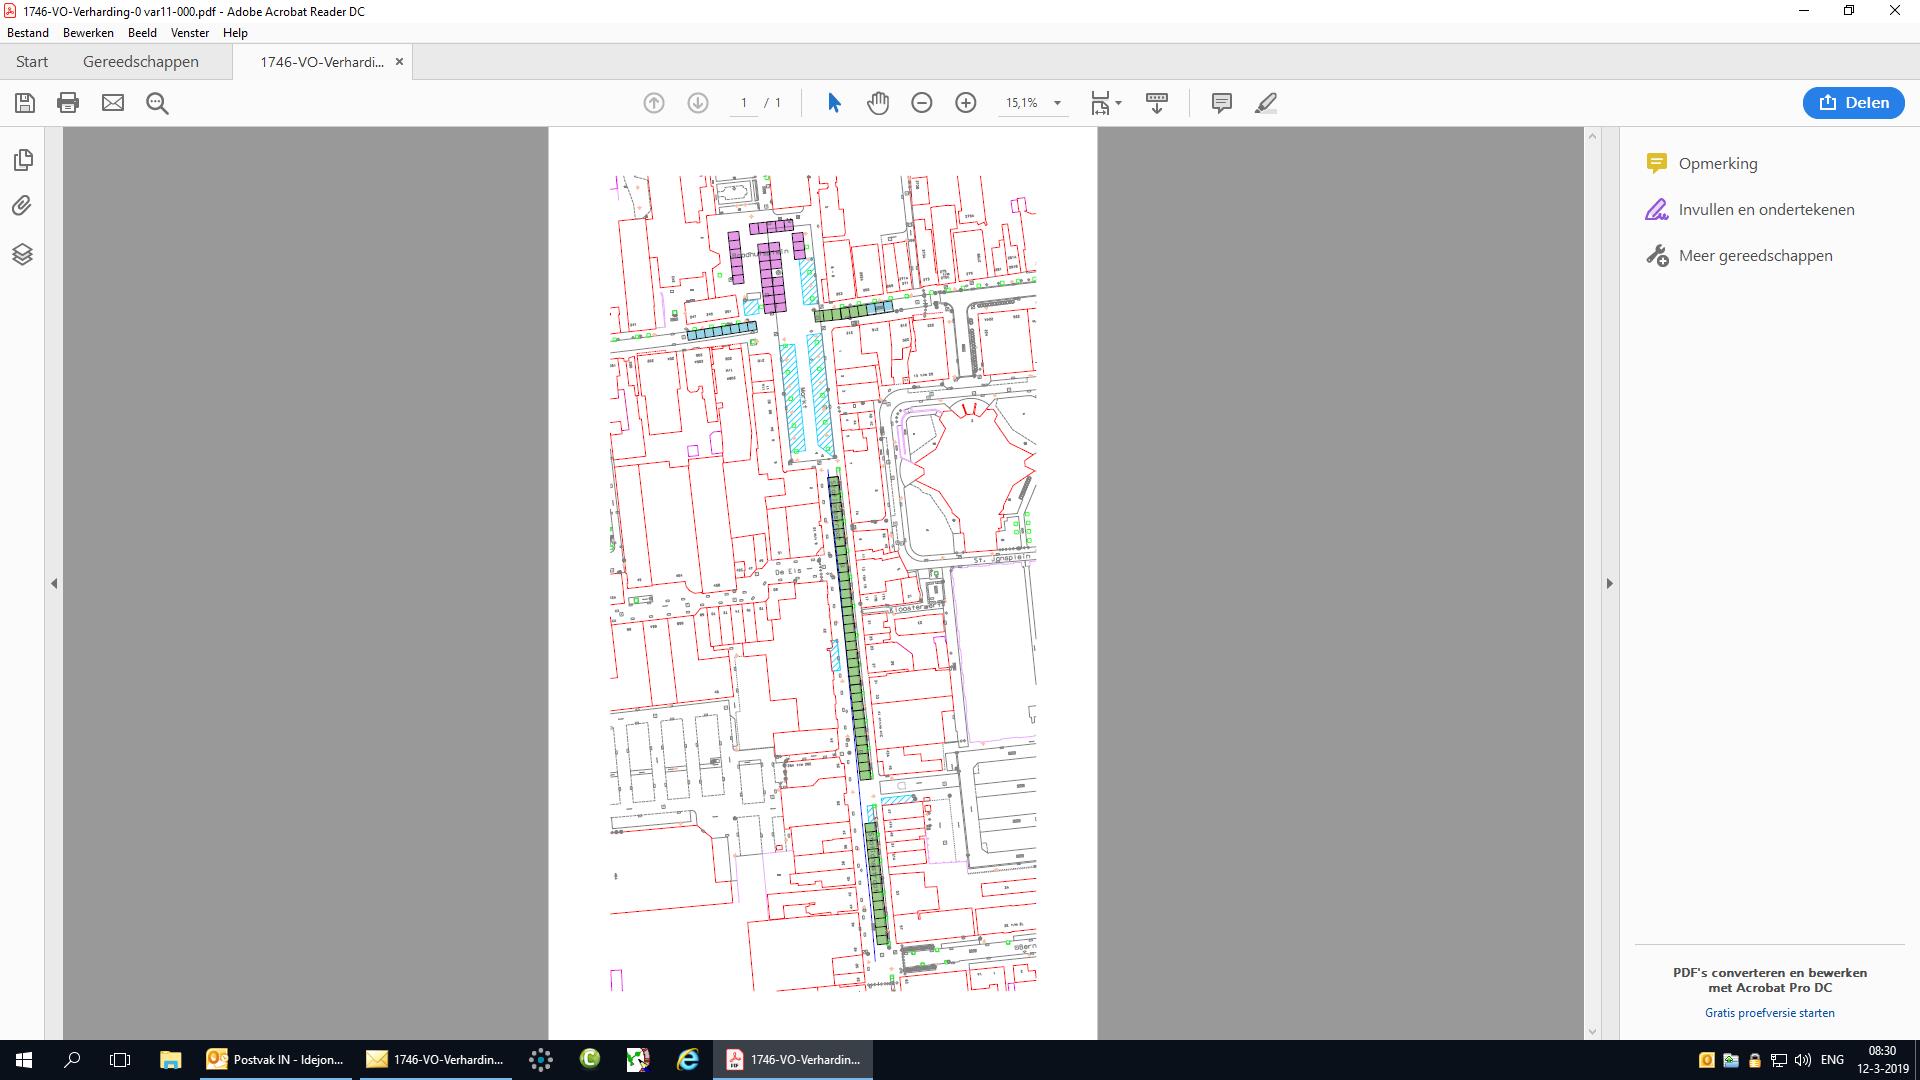Click Gratis proefversie starten link
1920x1080 pixels.
(1769, 1013)
